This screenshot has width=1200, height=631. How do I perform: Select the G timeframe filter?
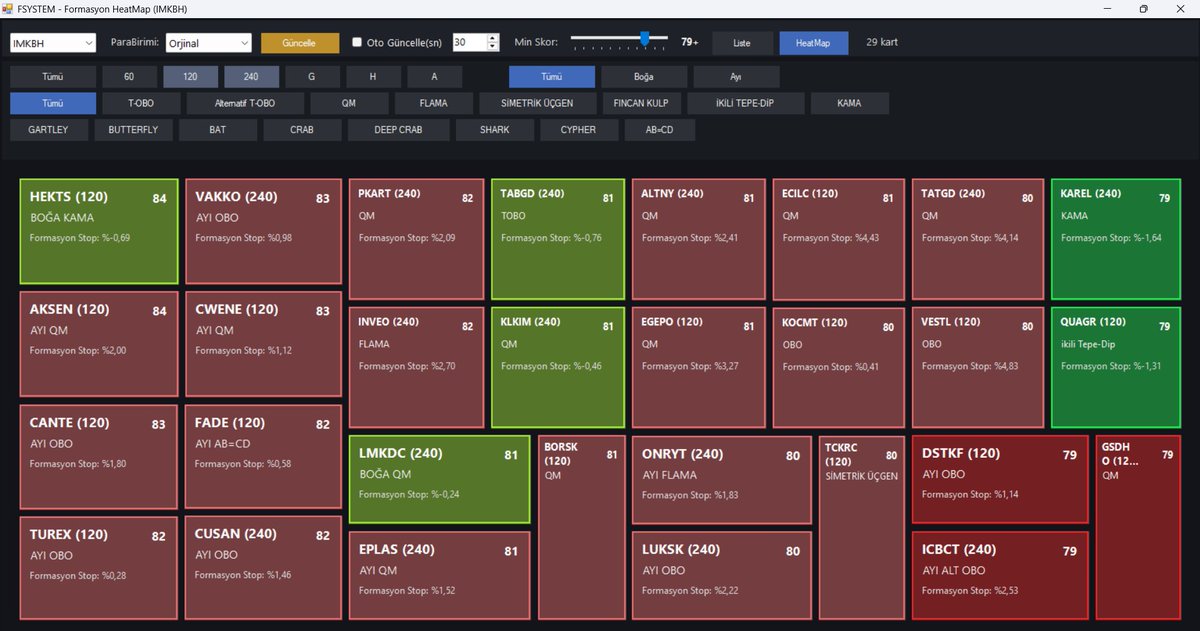(312, 77)
